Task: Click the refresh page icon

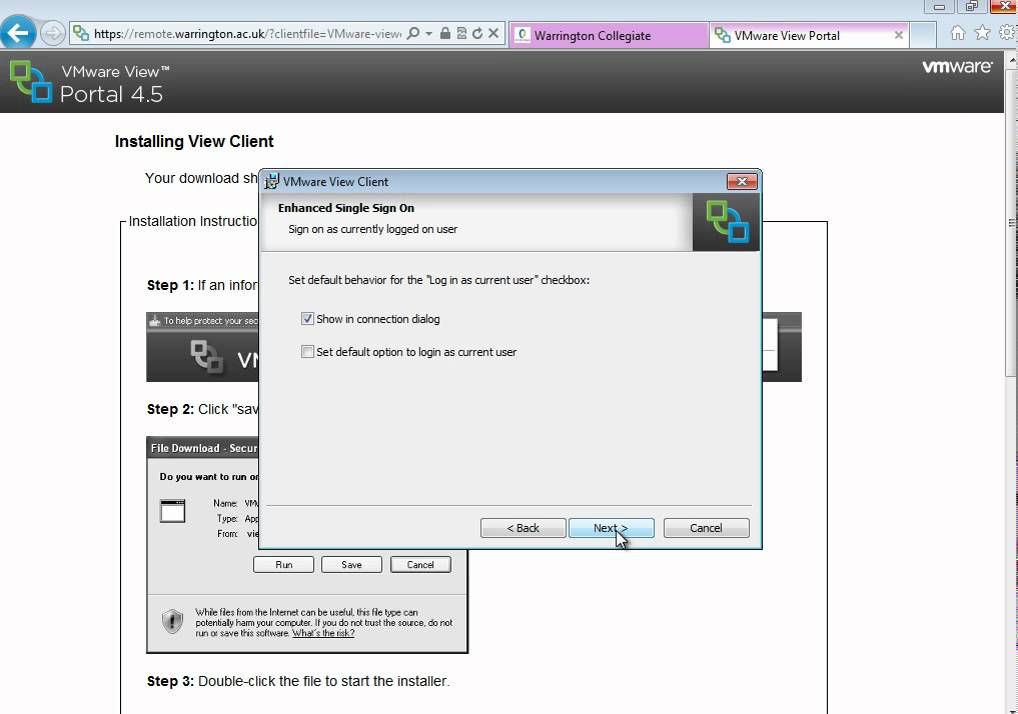Action: [477, 33]
